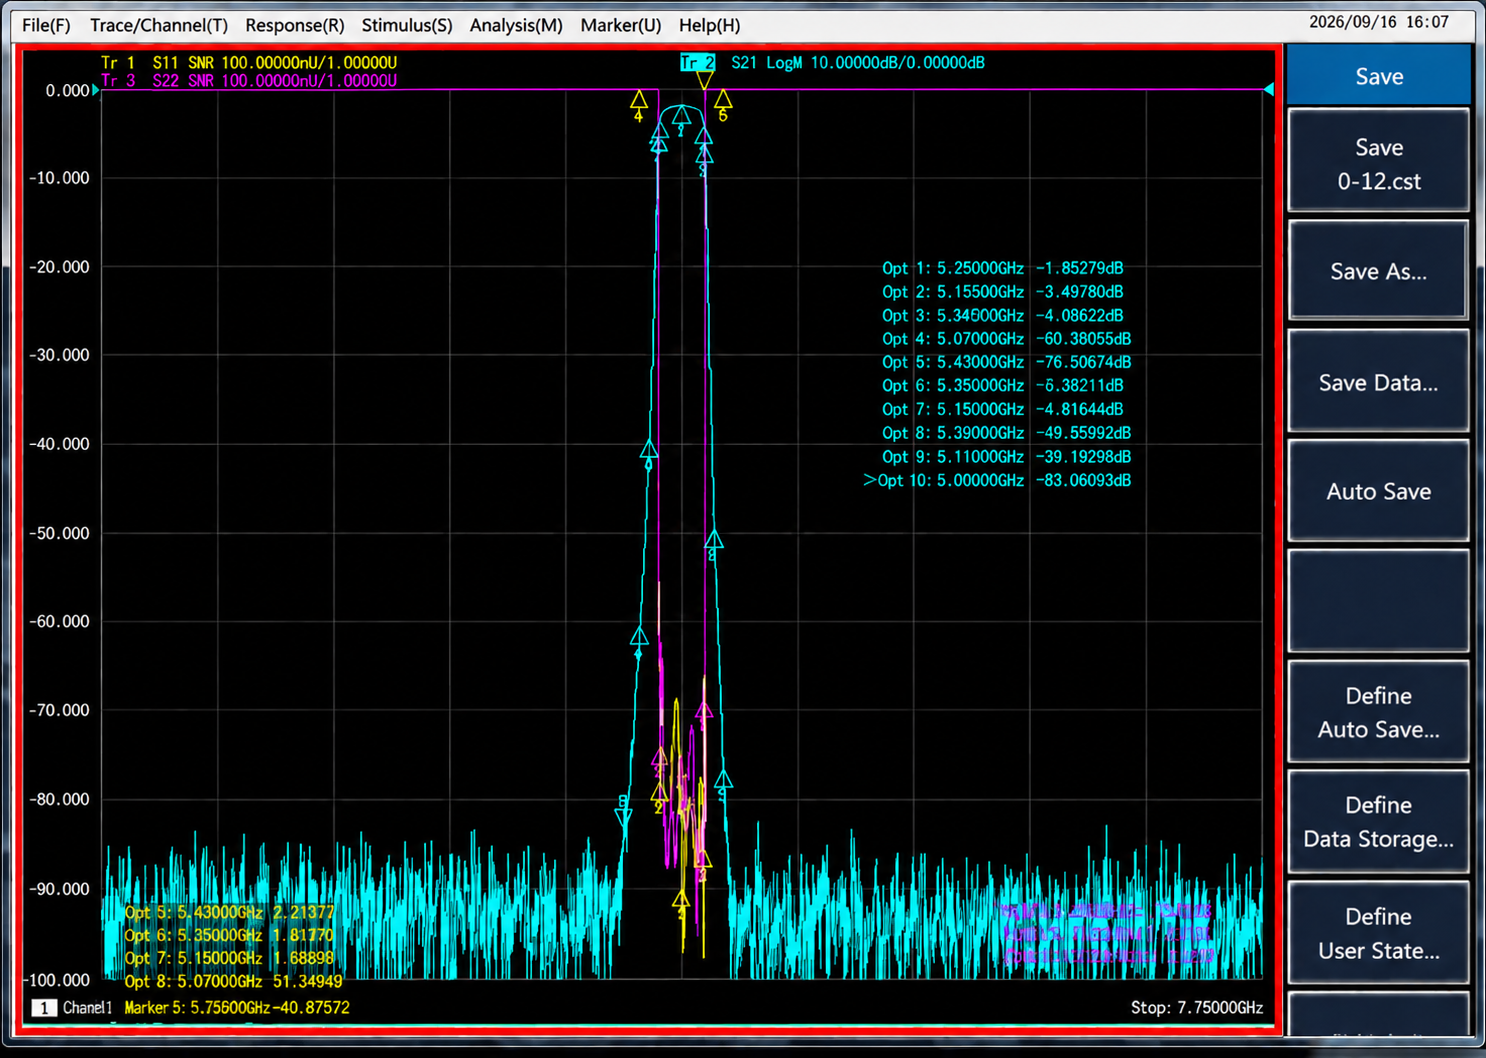The width and height of the screenshot is (1486, 1058).
Task: Click the -100.000 y-axis scale label
Action: pyautogui.click(x=56, y=980)
